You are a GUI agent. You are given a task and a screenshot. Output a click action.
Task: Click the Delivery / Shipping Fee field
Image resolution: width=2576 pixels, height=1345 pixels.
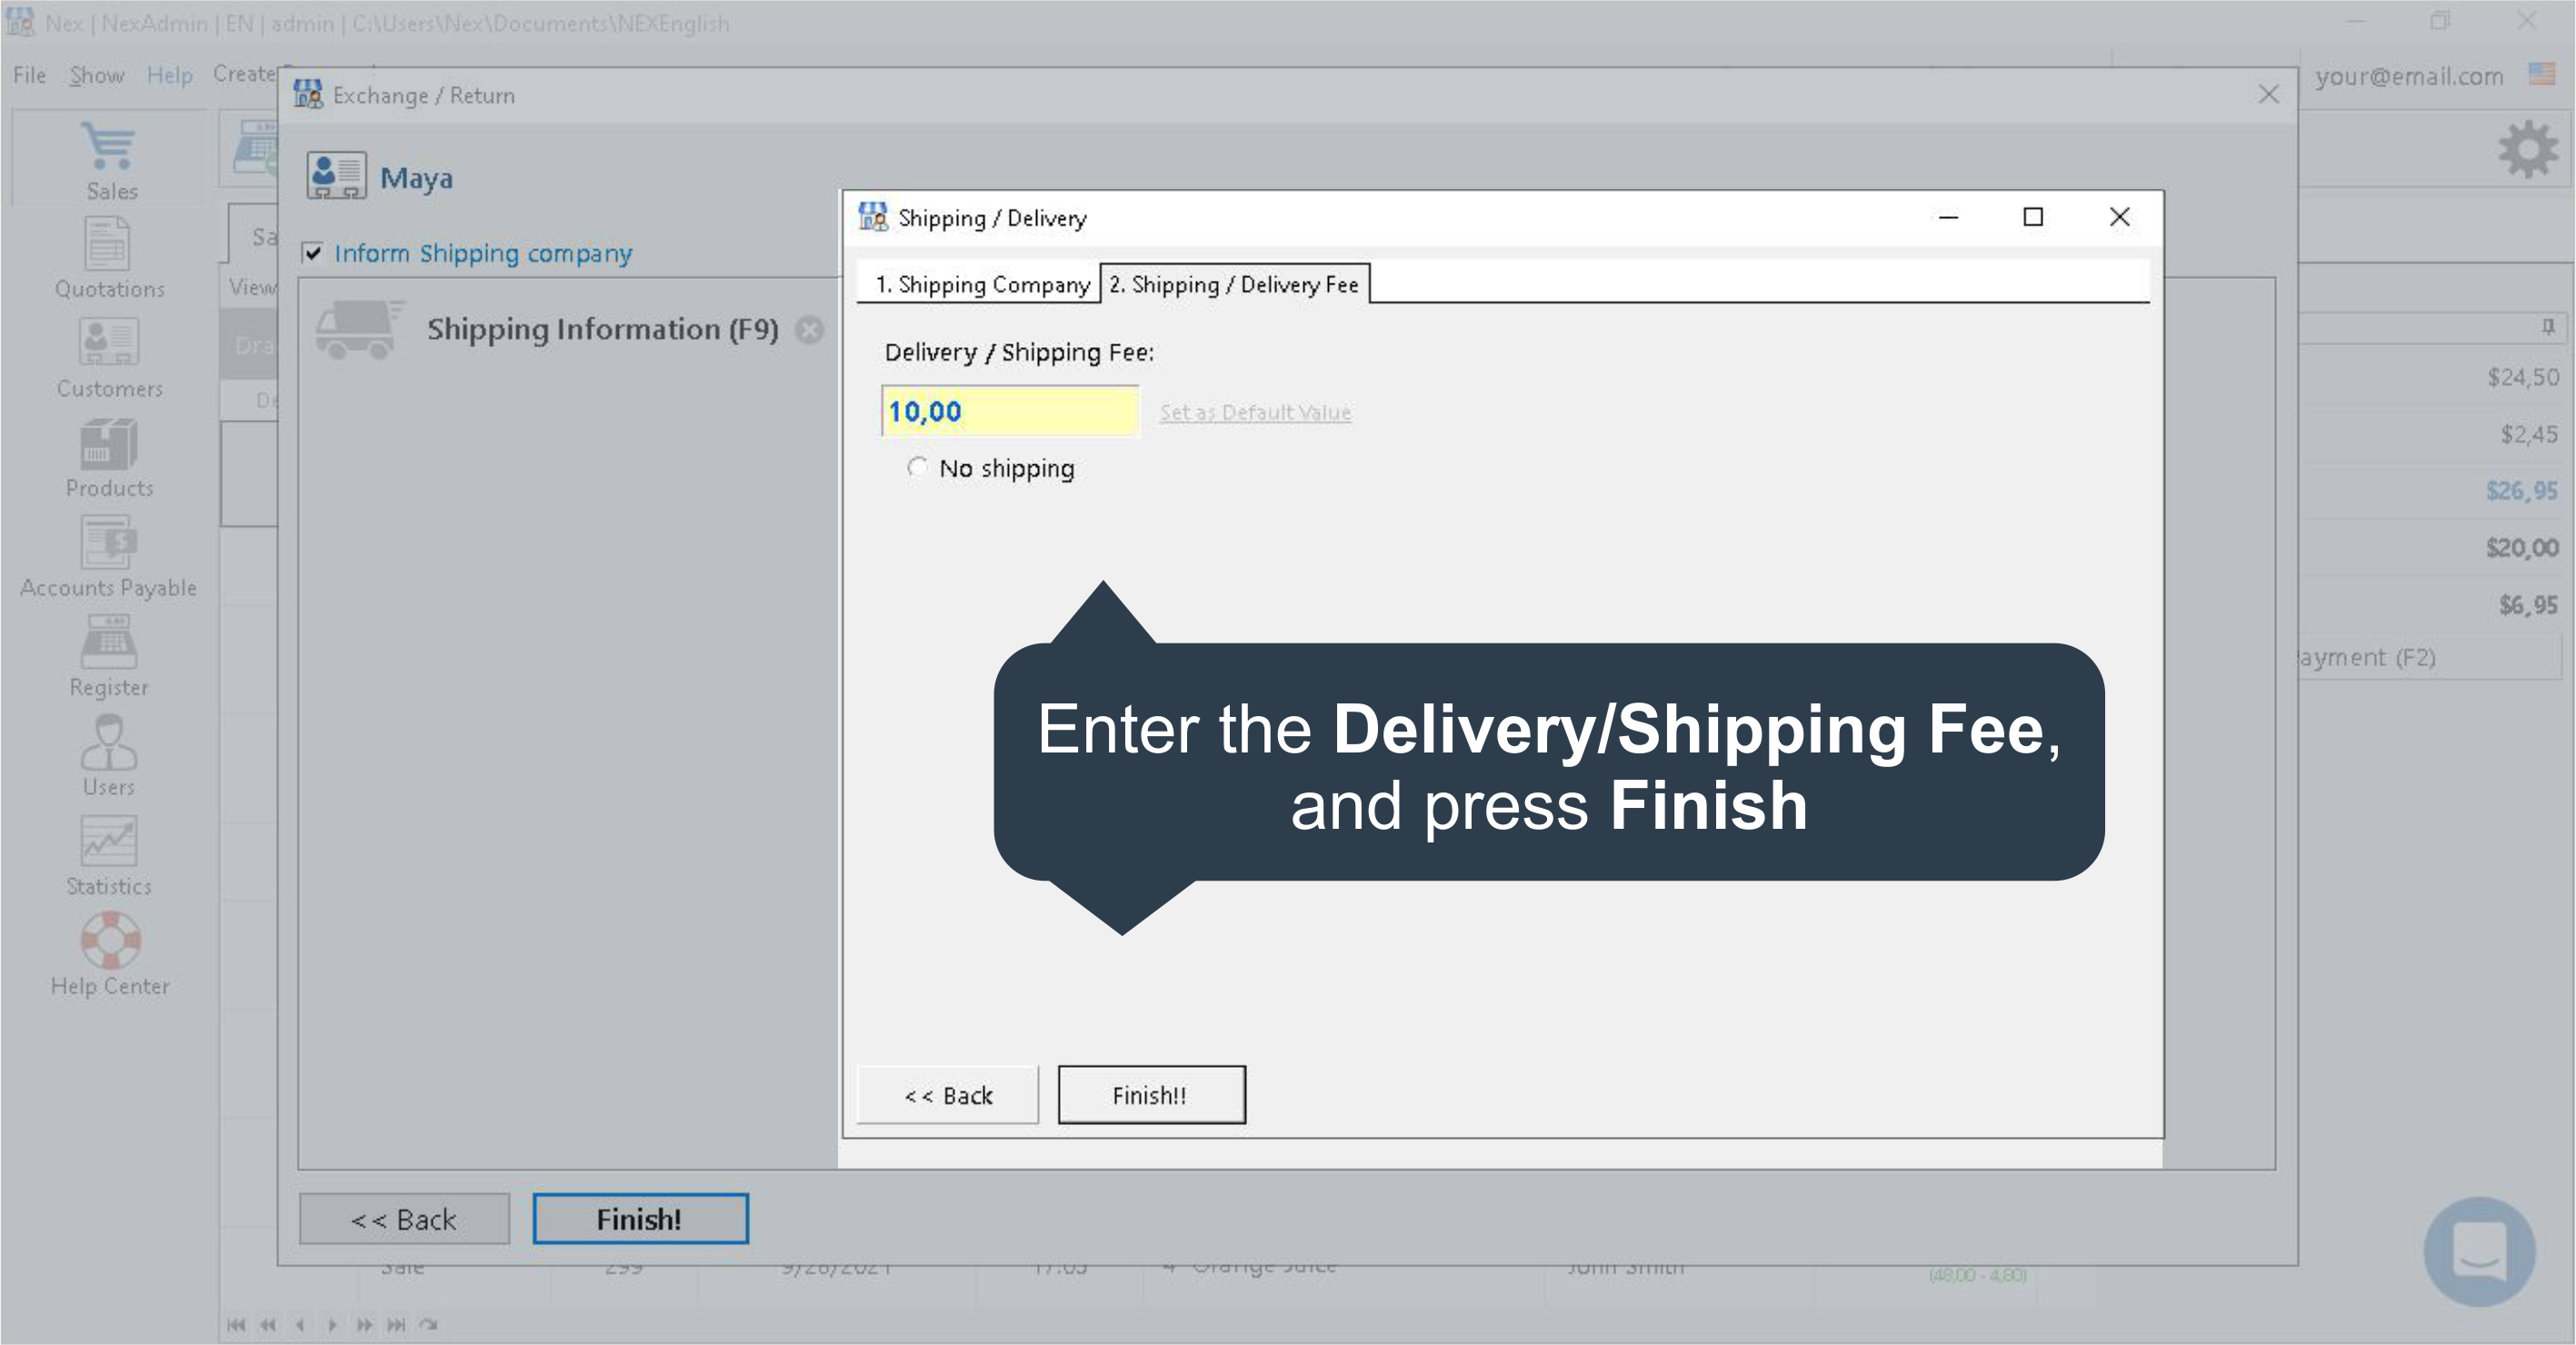coord(1008,411)
